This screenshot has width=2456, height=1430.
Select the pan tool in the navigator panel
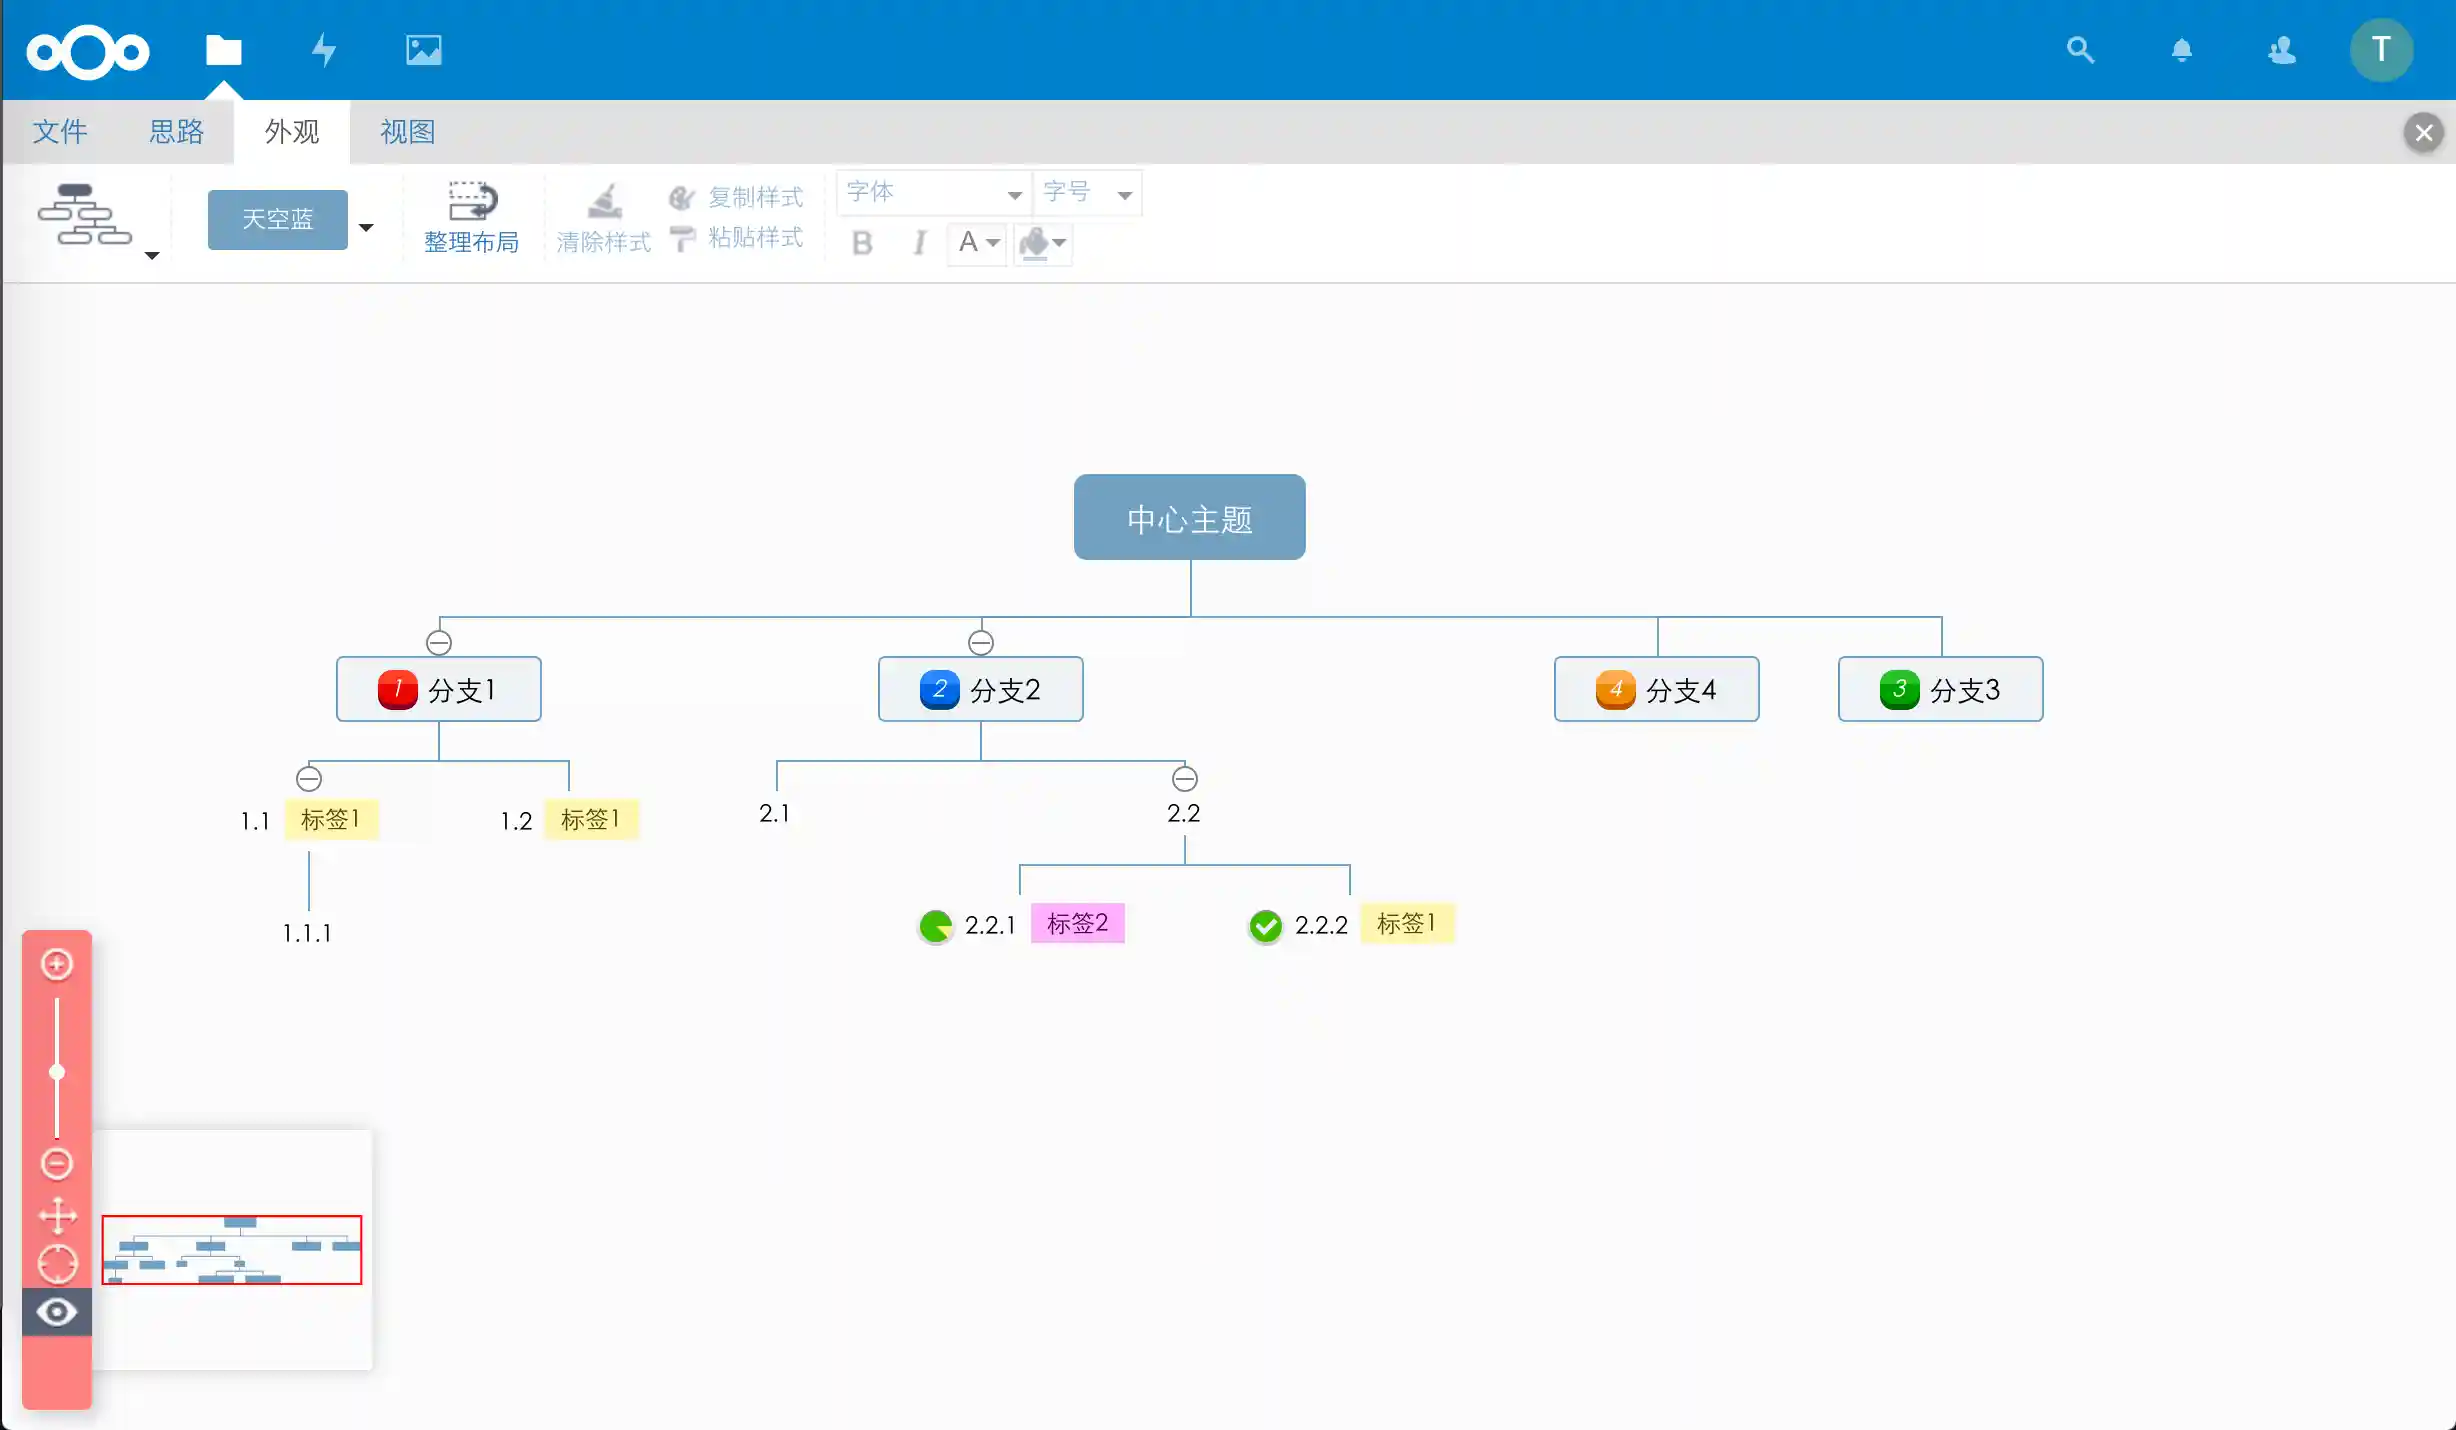tap(57, 1215)
